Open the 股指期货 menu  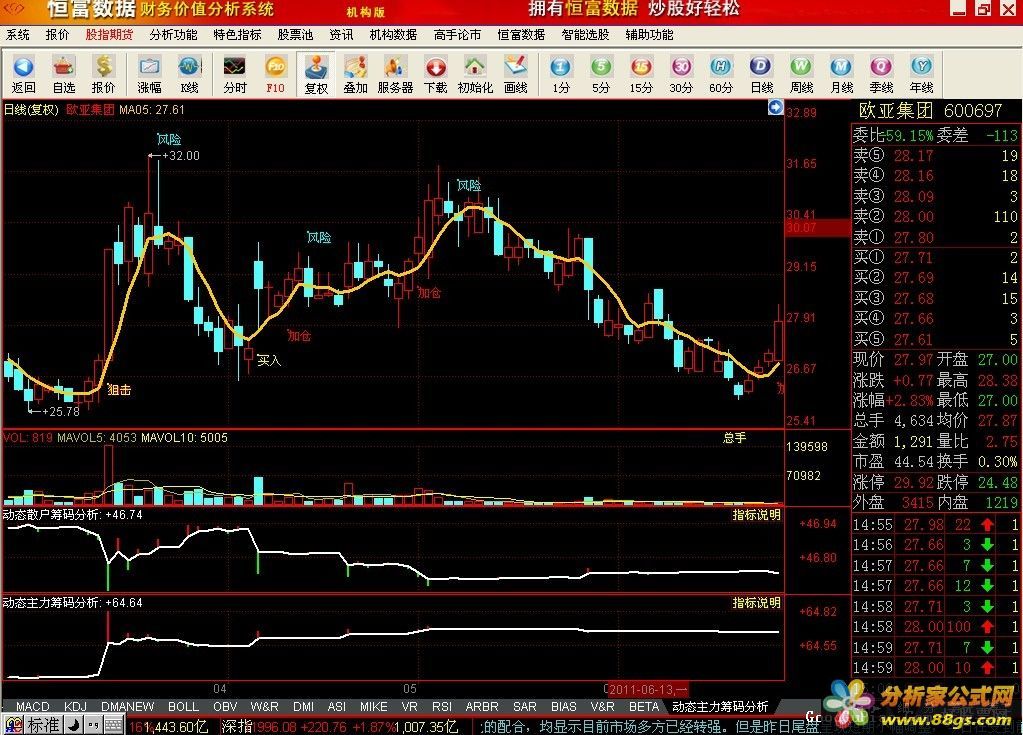pos(109,35)
